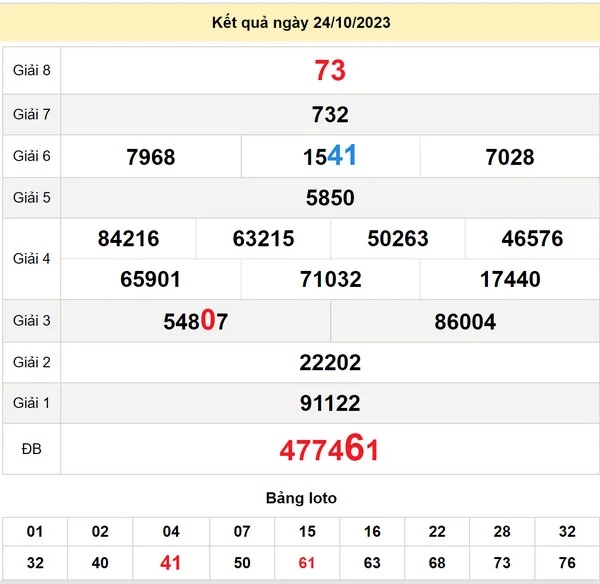Select the Giải 4 number 84216
The width and height of the screenshot is (600, 584).
pos(129,239)
